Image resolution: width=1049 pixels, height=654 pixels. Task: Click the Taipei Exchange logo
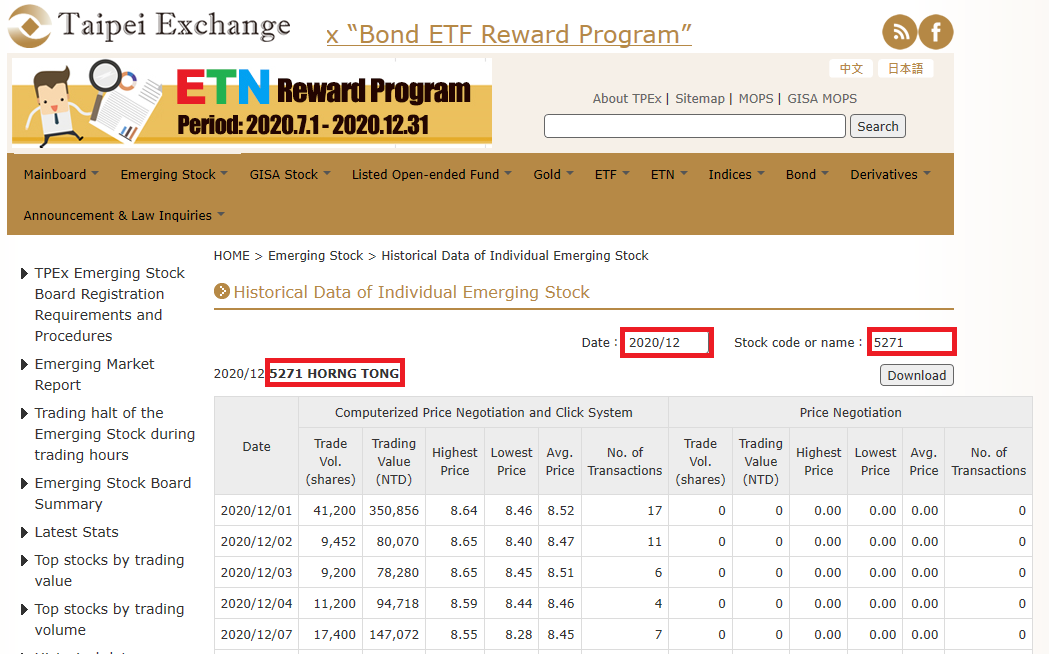150,26
